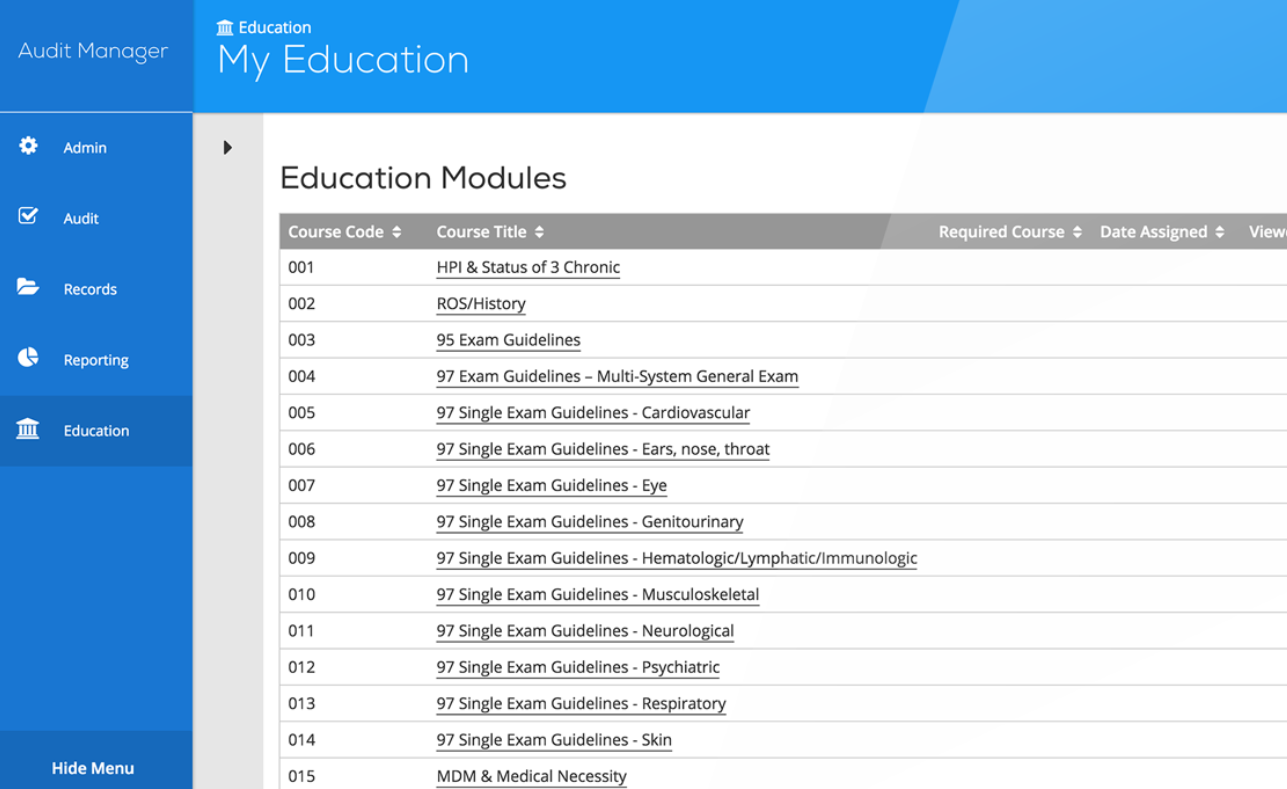Open the ROS/History module
The height and width of the screenshot is (789, 1287).
click(x=481, y=303)
